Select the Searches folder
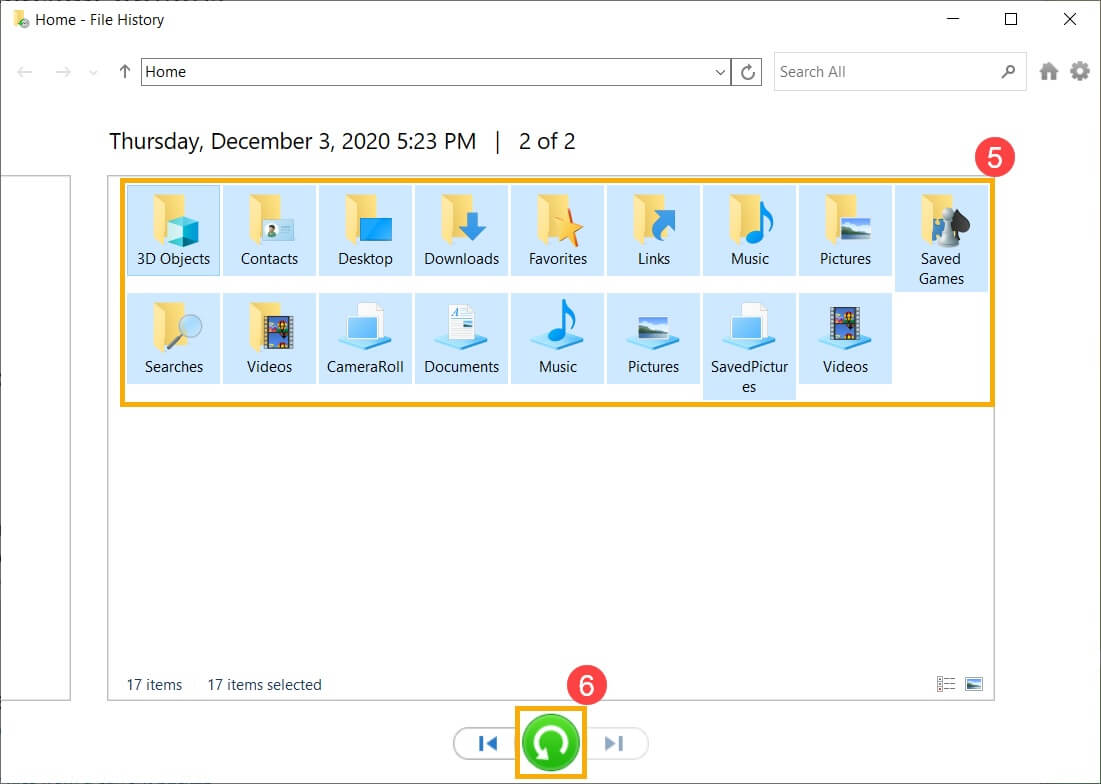The height and width of the screenshot is (784, 1101). click(173, 337)
